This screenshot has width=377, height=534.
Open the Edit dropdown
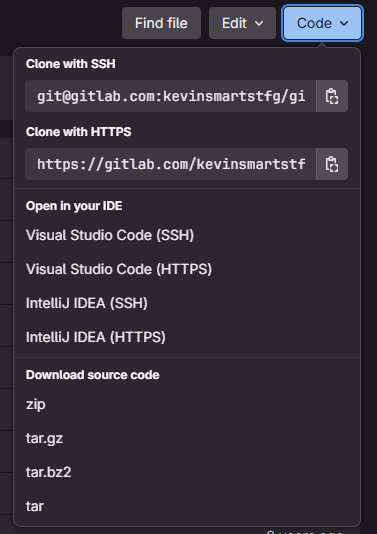coord(242,23)
